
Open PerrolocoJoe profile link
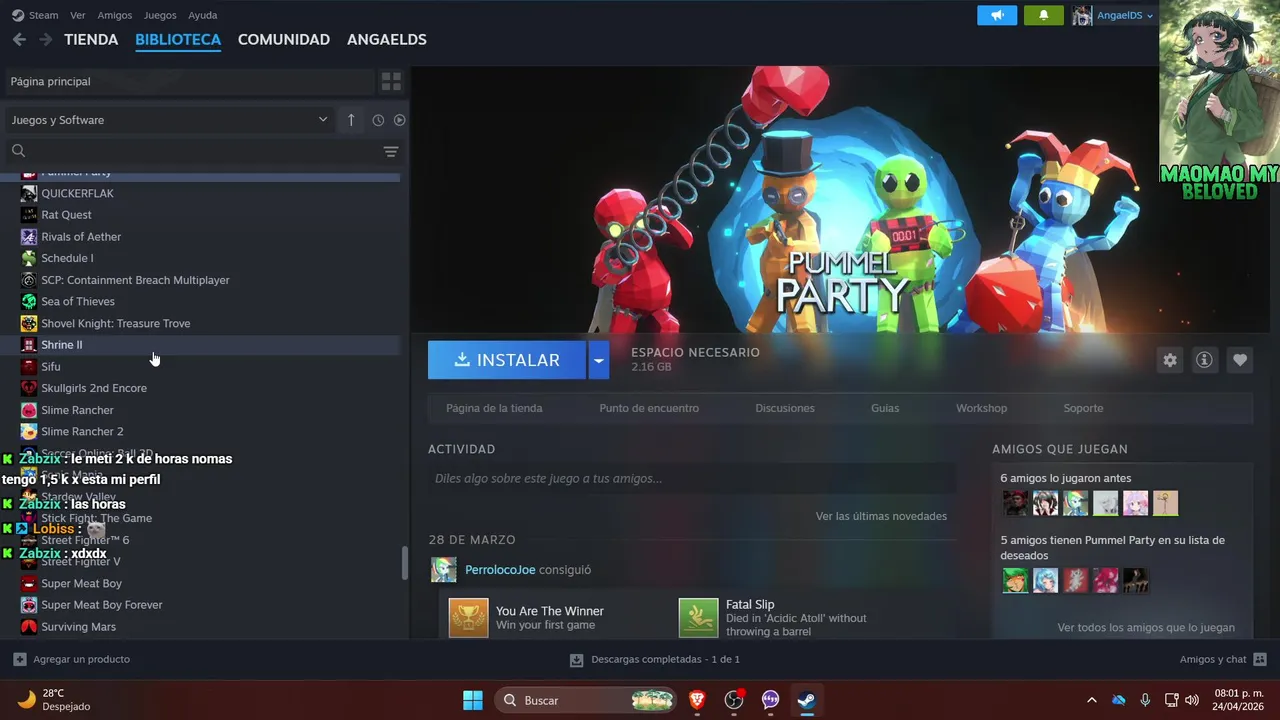pos(500,570)
